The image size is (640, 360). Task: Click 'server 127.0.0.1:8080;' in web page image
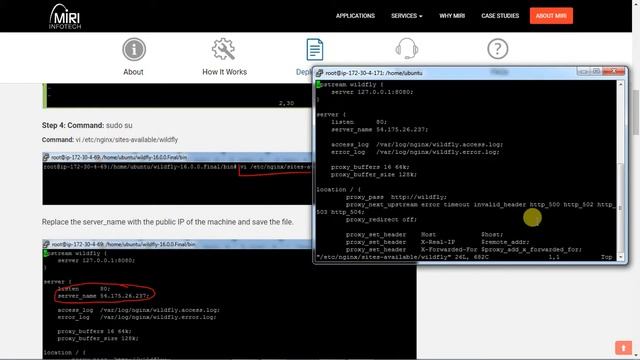click(96, 260)
